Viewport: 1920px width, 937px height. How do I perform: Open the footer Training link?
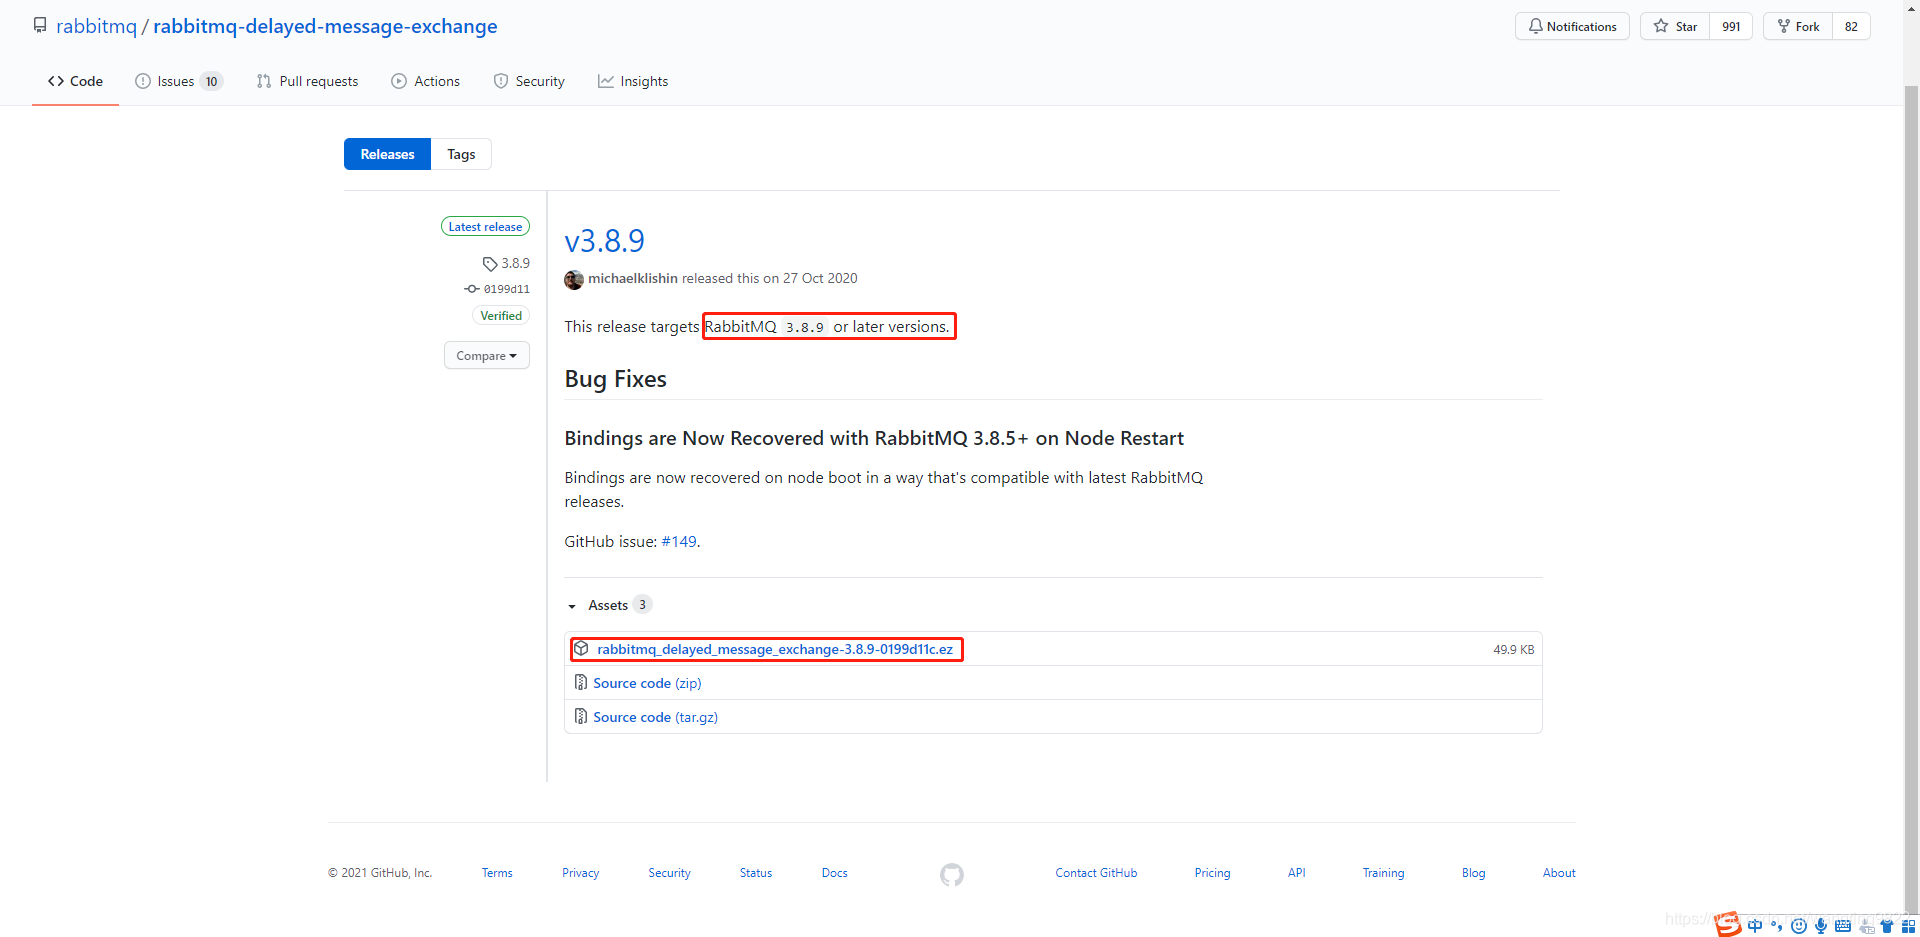point(1383,873)
